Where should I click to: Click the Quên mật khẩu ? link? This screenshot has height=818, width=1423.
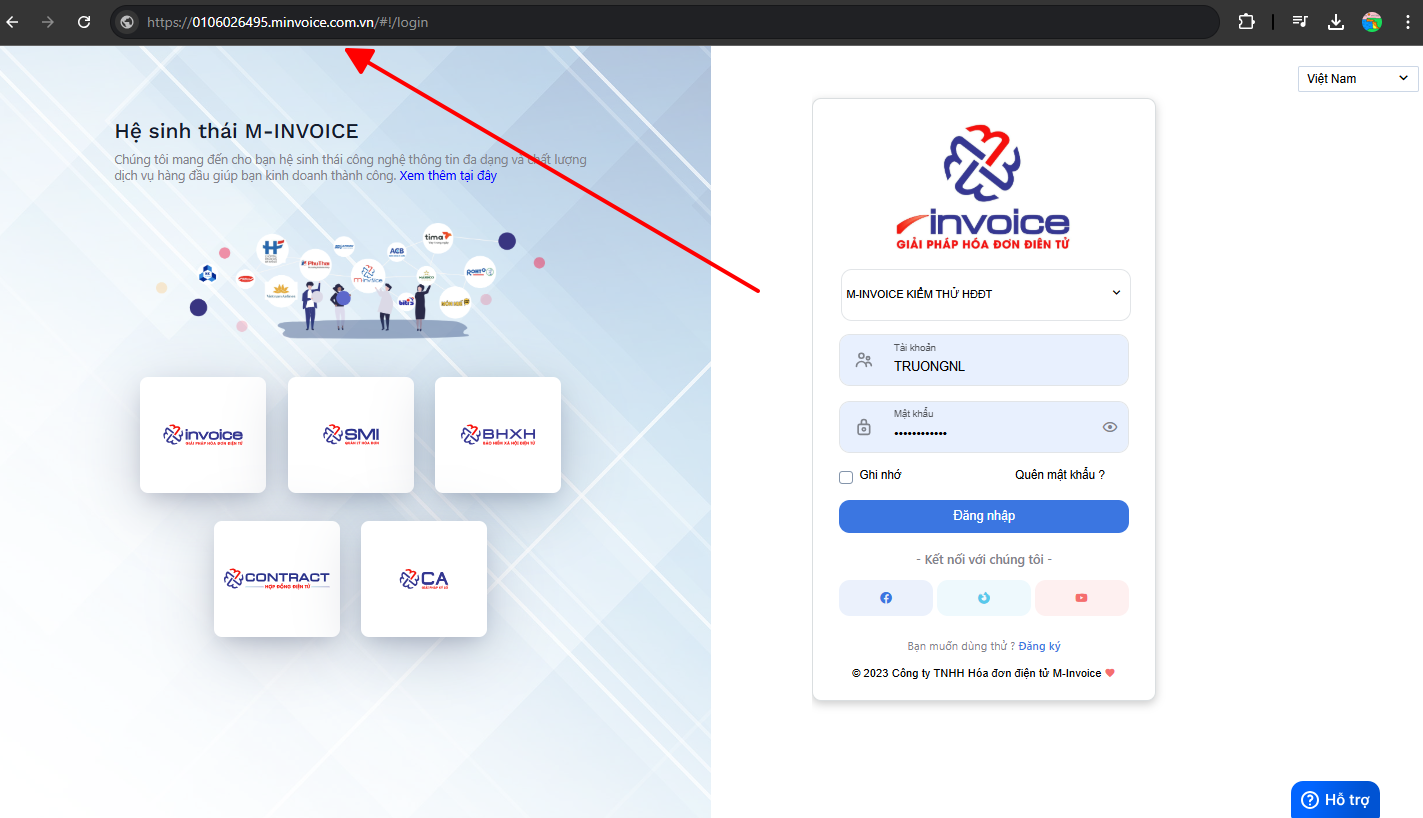coord(1060,475)
